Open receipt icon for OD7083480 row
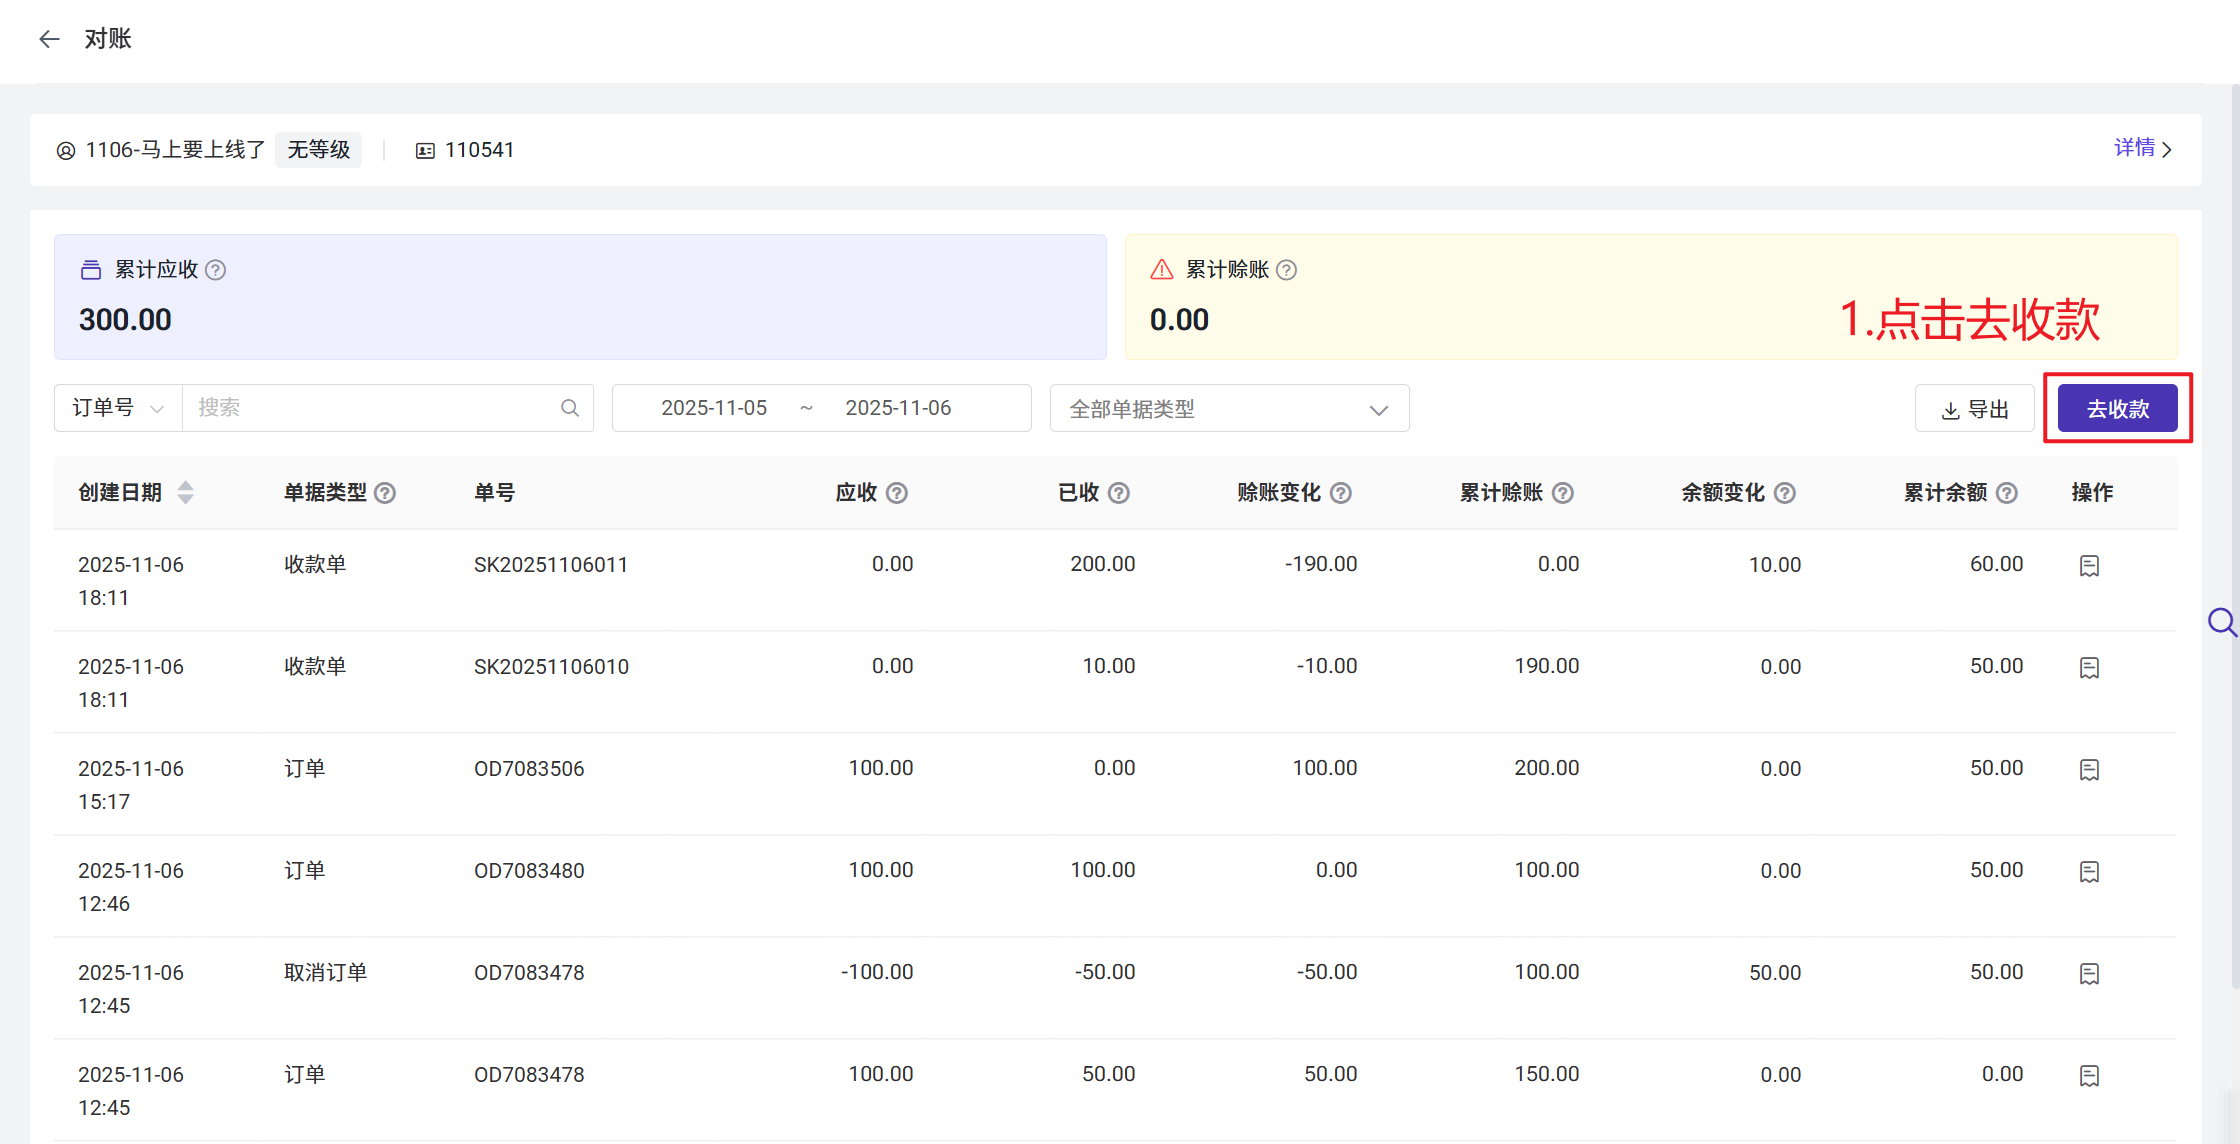The image size is (2240, 1144). coord(2089,872)
